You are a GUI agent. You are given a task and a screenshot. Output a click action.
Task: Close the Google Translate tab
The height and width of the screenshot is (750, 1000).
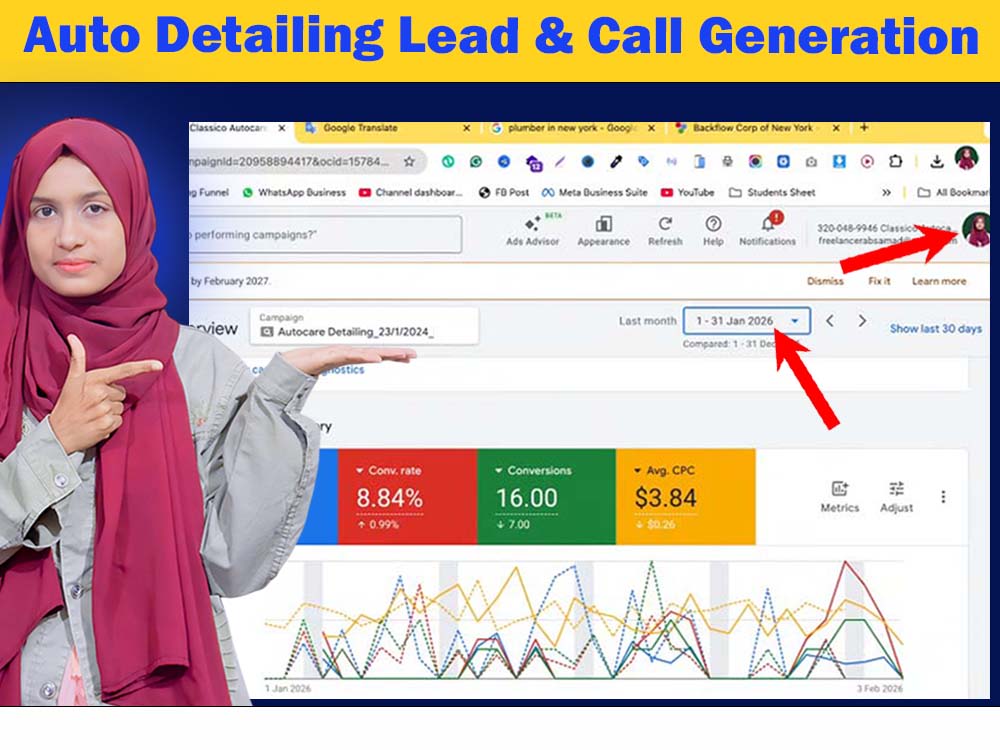[x=466, y=128]
